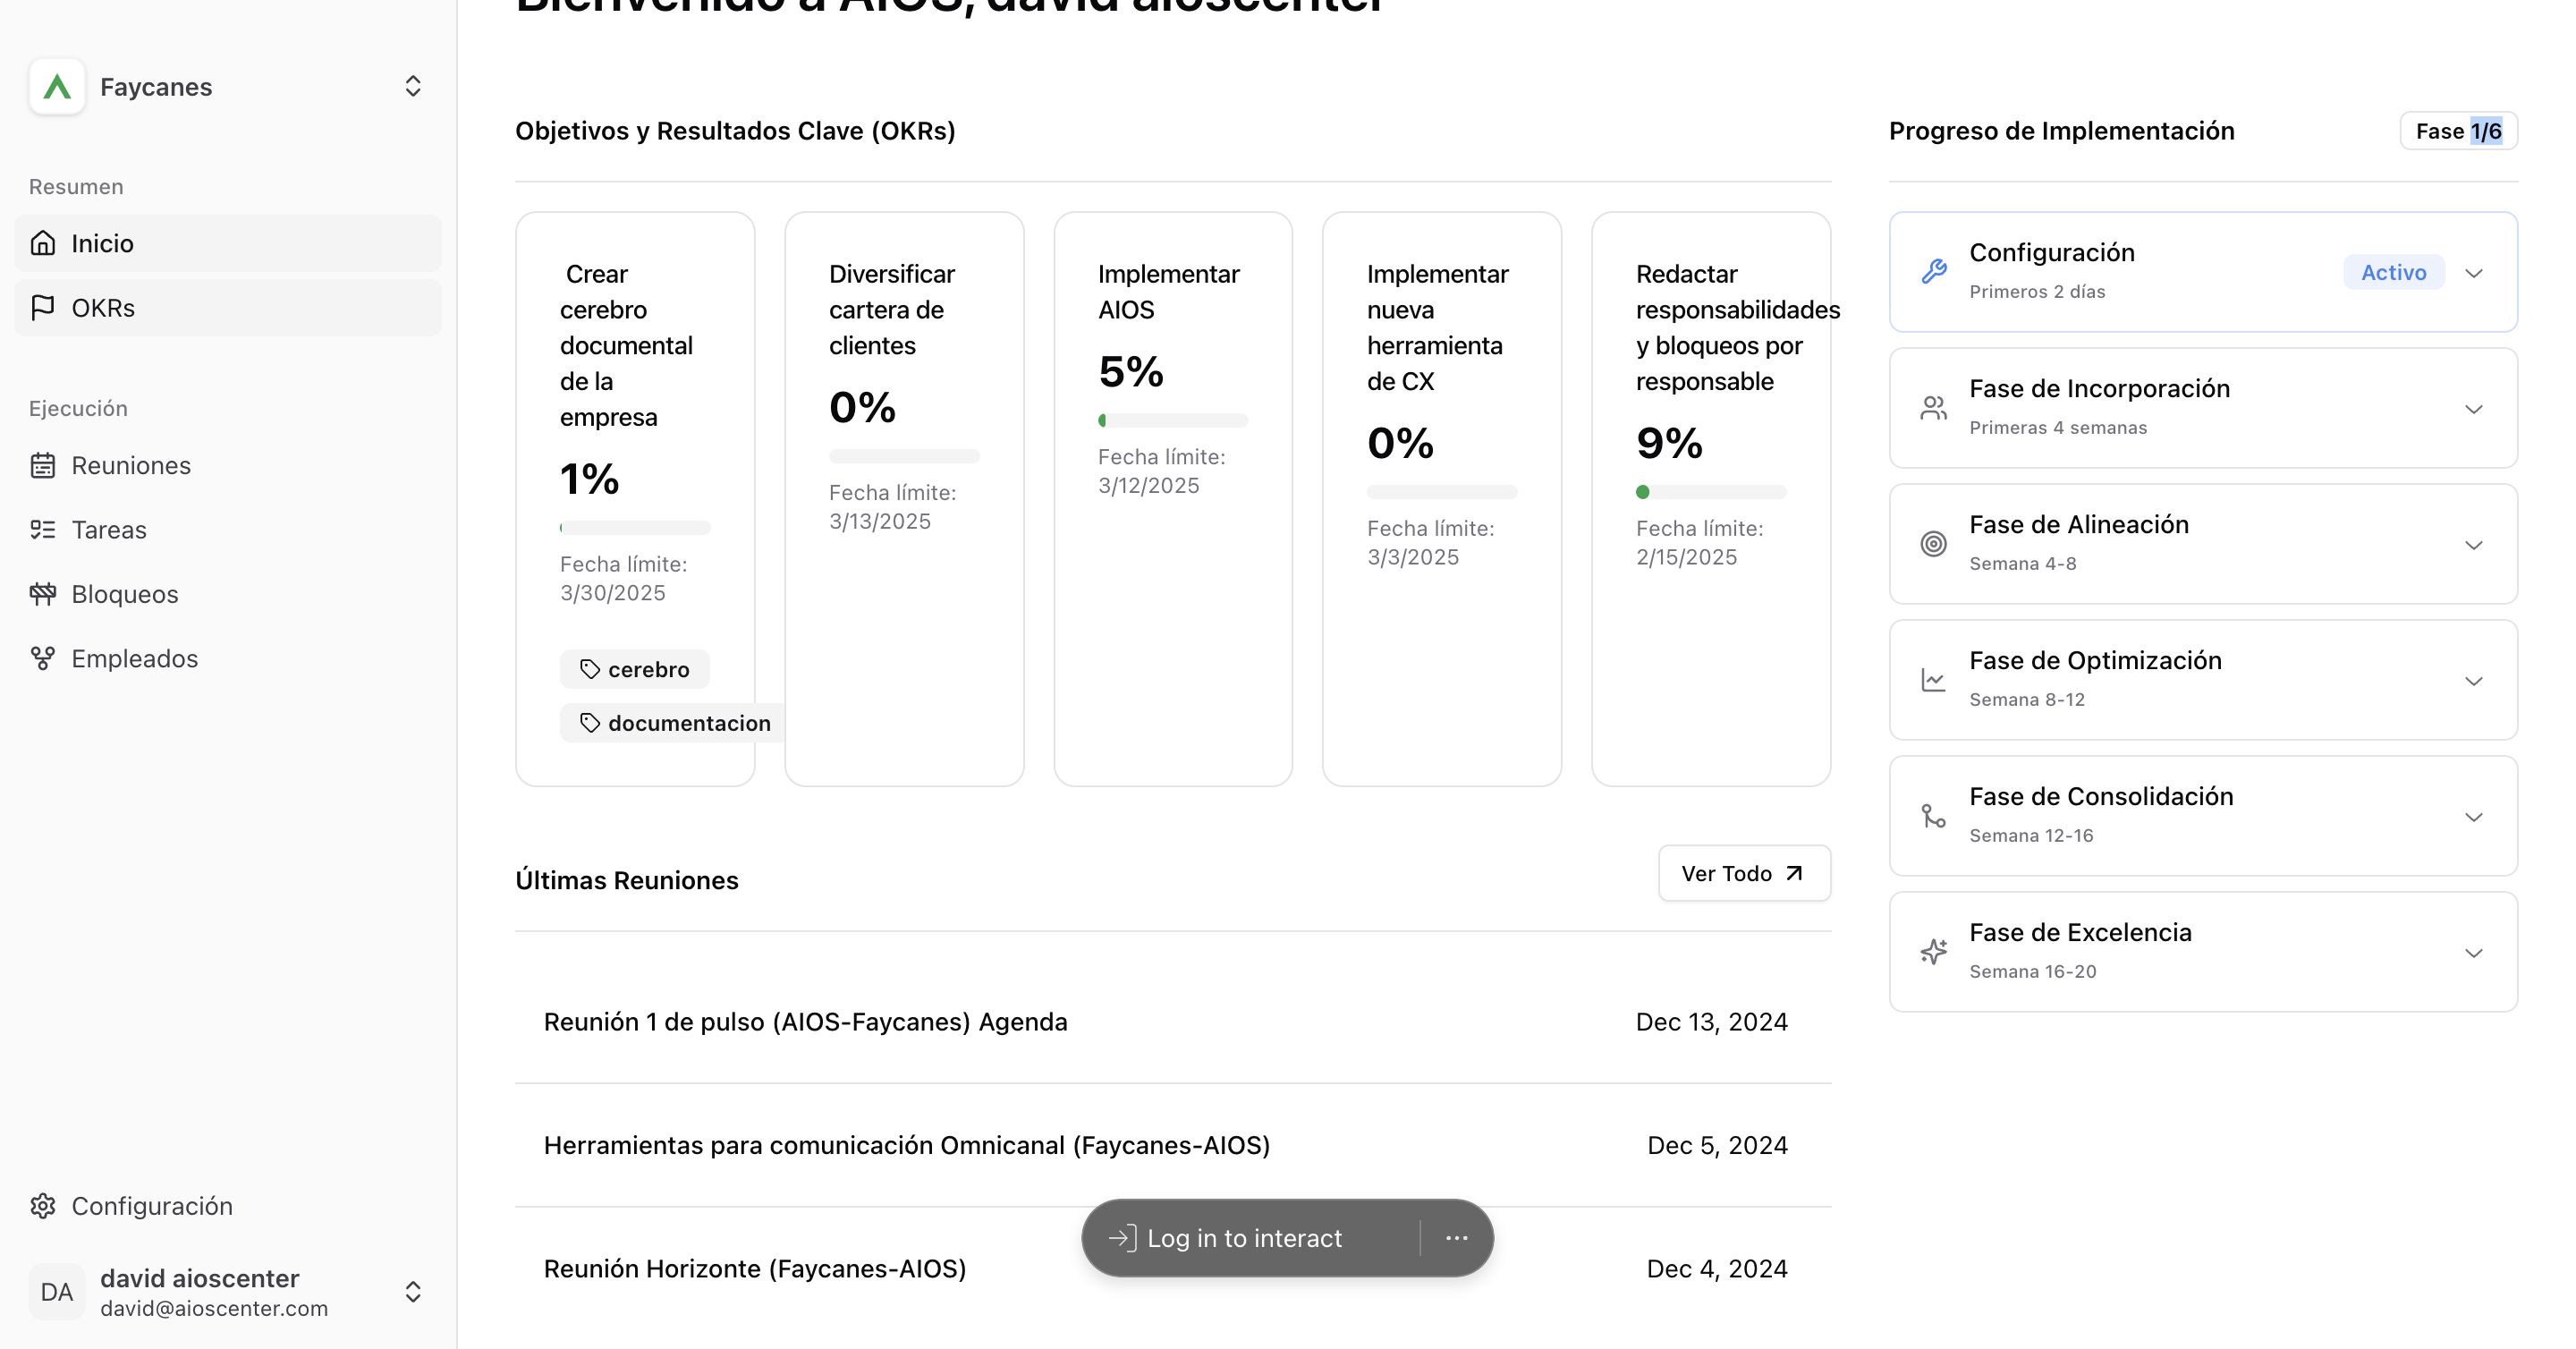2576x1349 pixels.
Task: Click the home icon next to Inicio
Action: [x=43, y=243]
